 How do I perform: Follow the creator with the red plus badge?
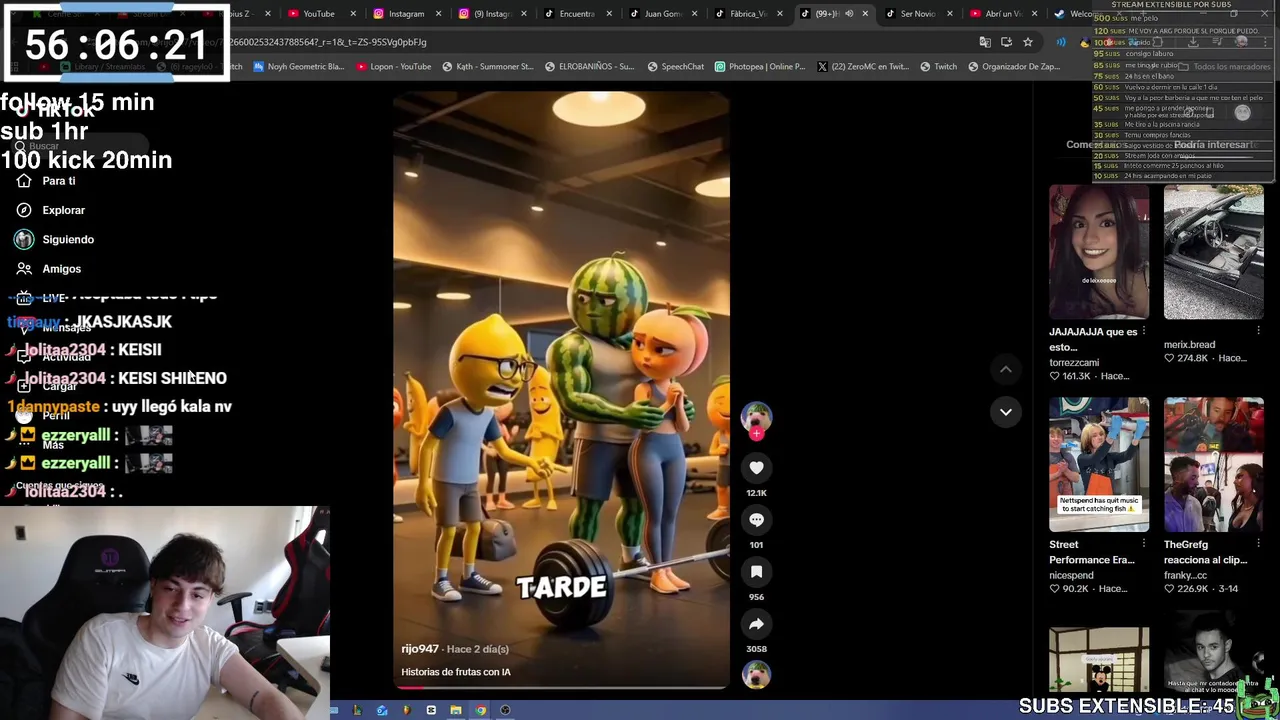tap(756, 434)
